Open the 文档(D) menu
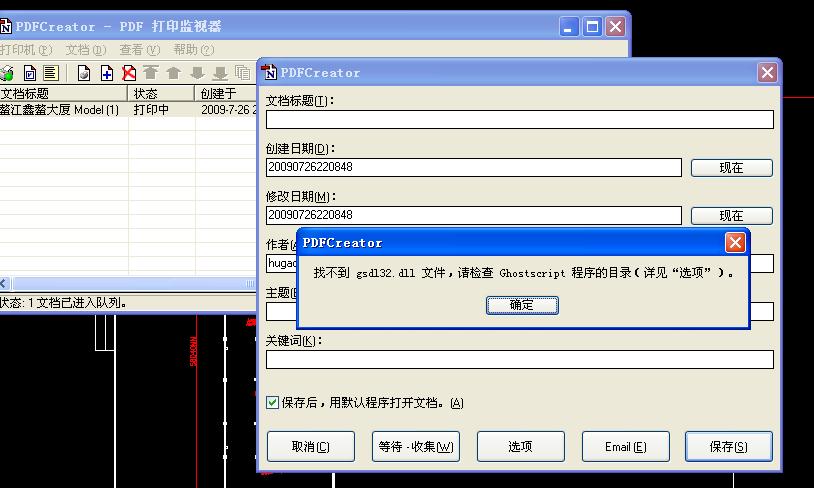 tap(86, 50)
